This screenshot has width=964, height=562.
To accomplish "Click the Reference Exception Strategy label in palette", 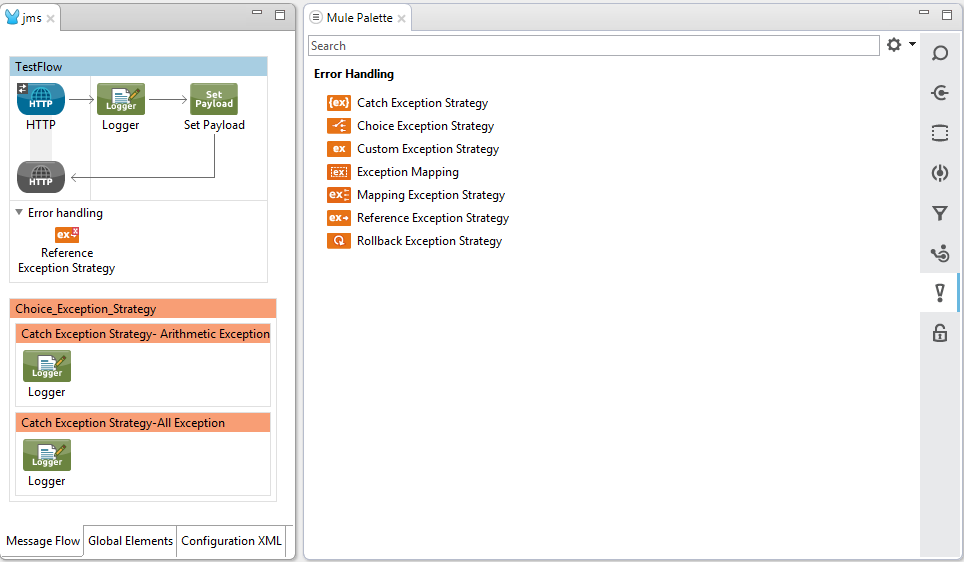I will click(433, 218).
